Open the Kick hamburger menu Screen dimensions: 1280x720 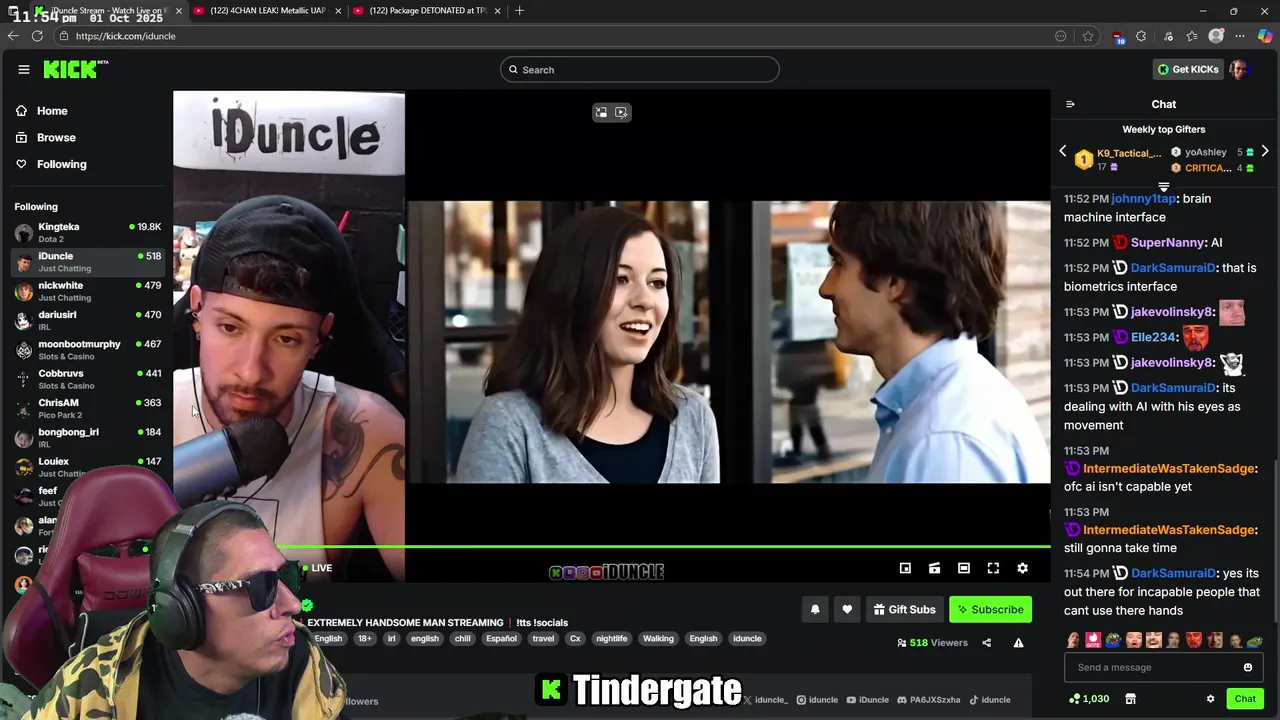(23, 69)
